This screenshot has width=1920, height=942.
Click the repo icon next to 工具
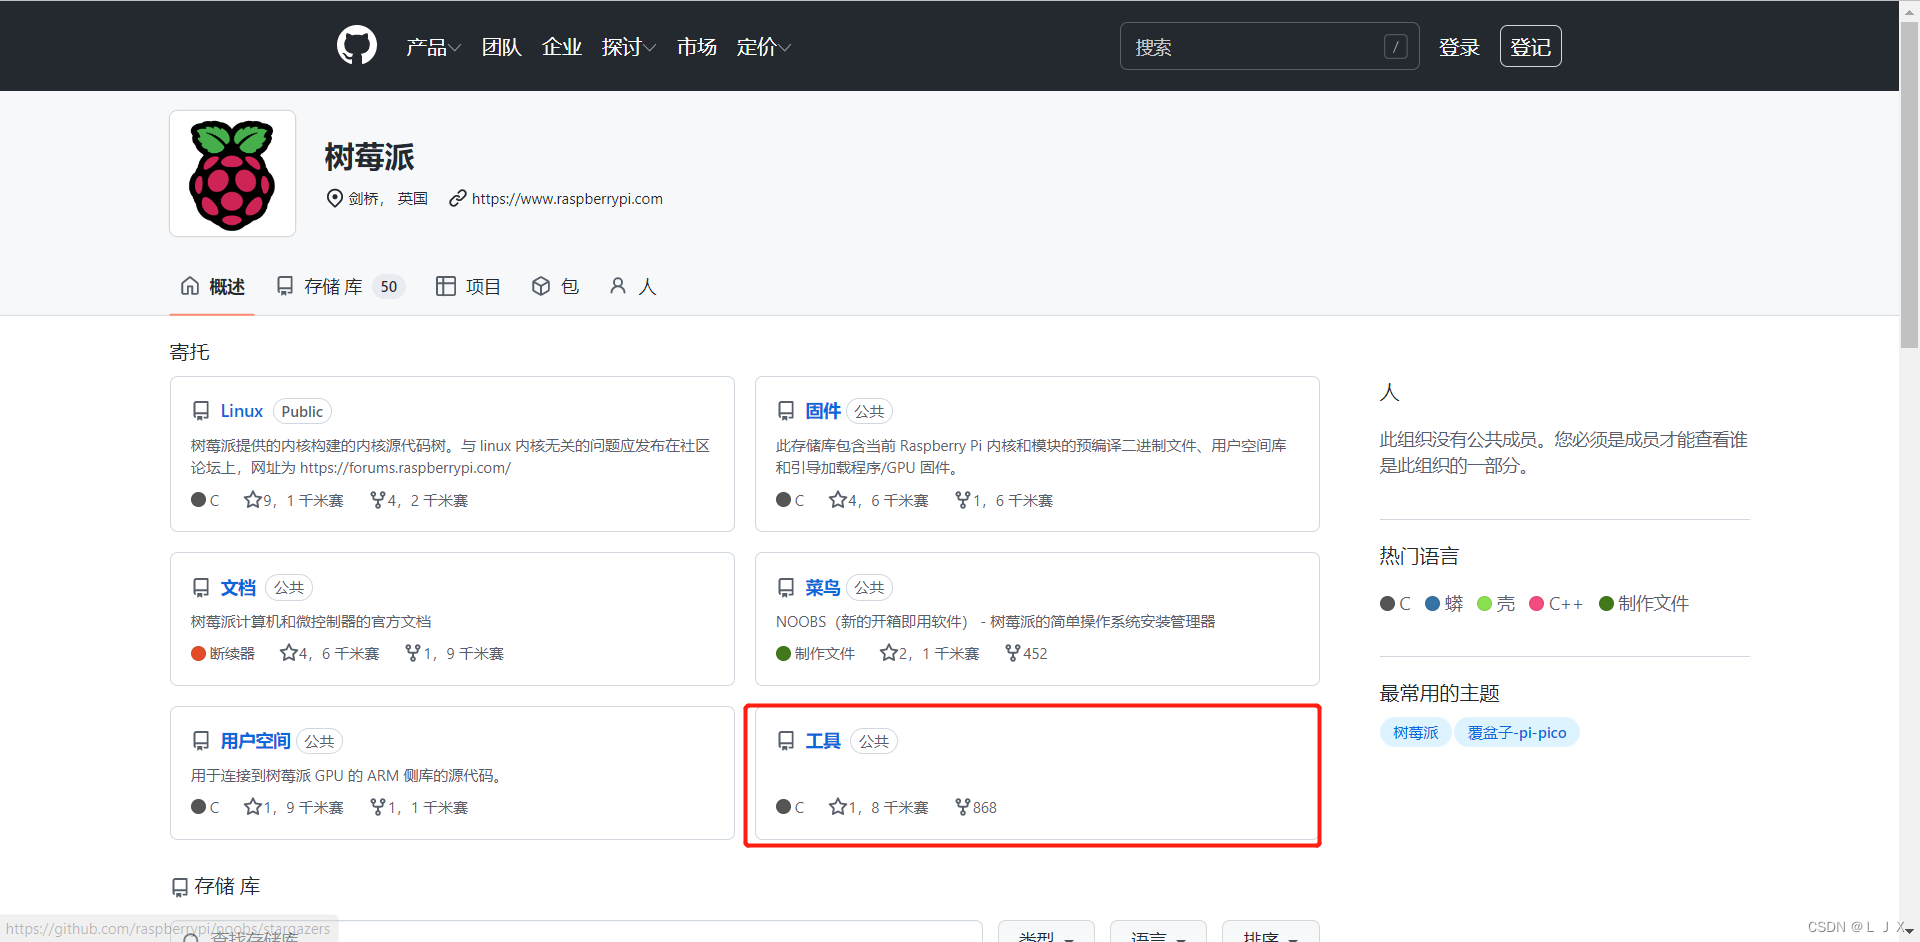[786, 741]
